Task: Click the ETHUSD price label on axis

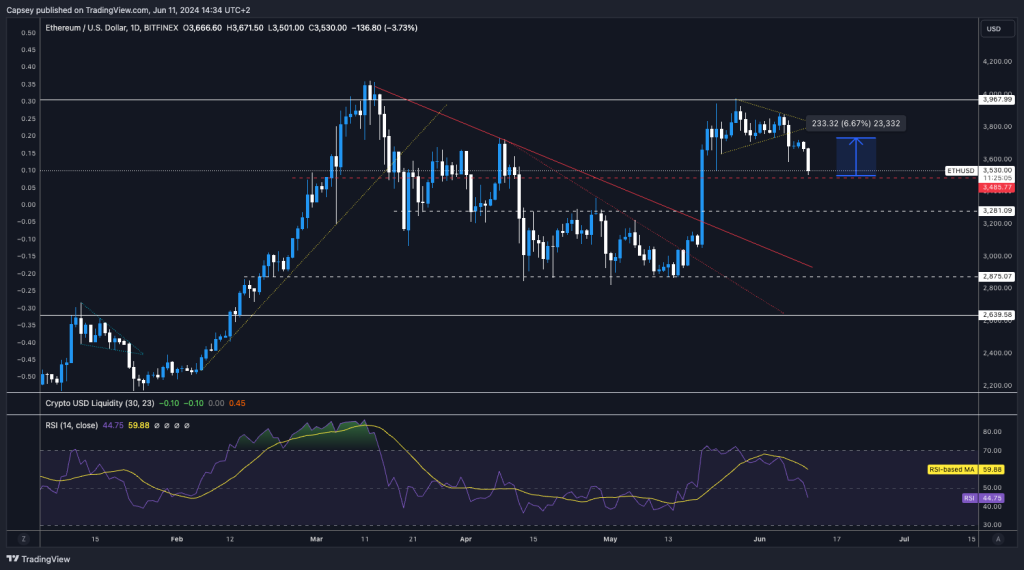Action: (x=960, y=171)
